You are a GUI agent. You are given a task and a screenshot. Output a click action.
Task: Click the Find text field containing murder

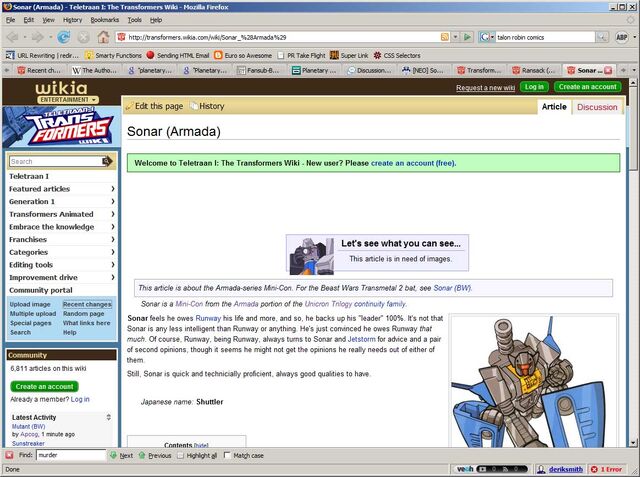pyautogui.click(x=71, y=455)
